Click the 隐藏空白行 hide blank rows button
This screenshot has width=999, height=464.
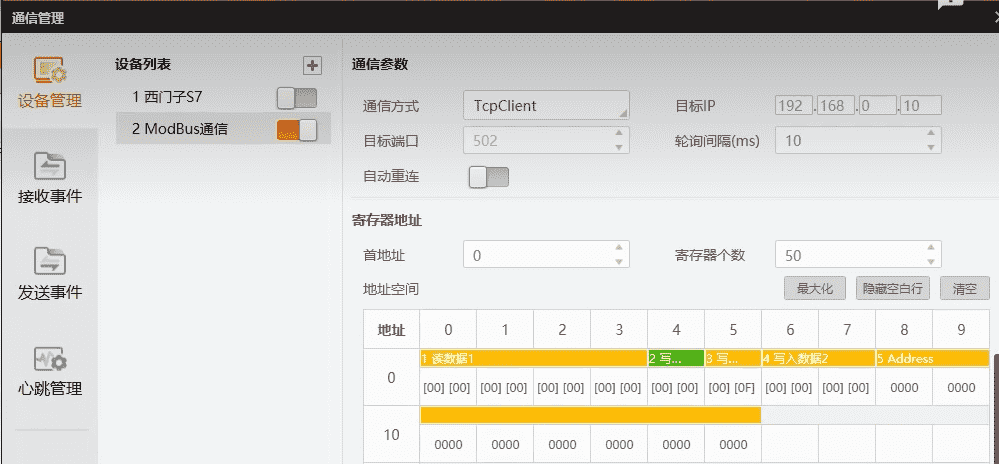click(x=893, y=289)
